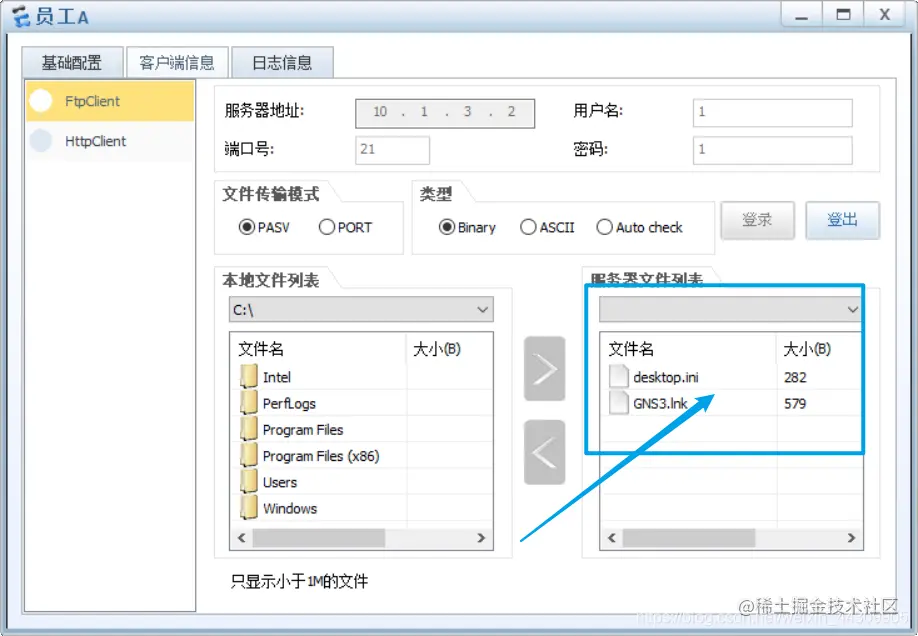This screenshot has height=636, width=918.
Task: Select the Program Files row name
Action: pos(303,430)
